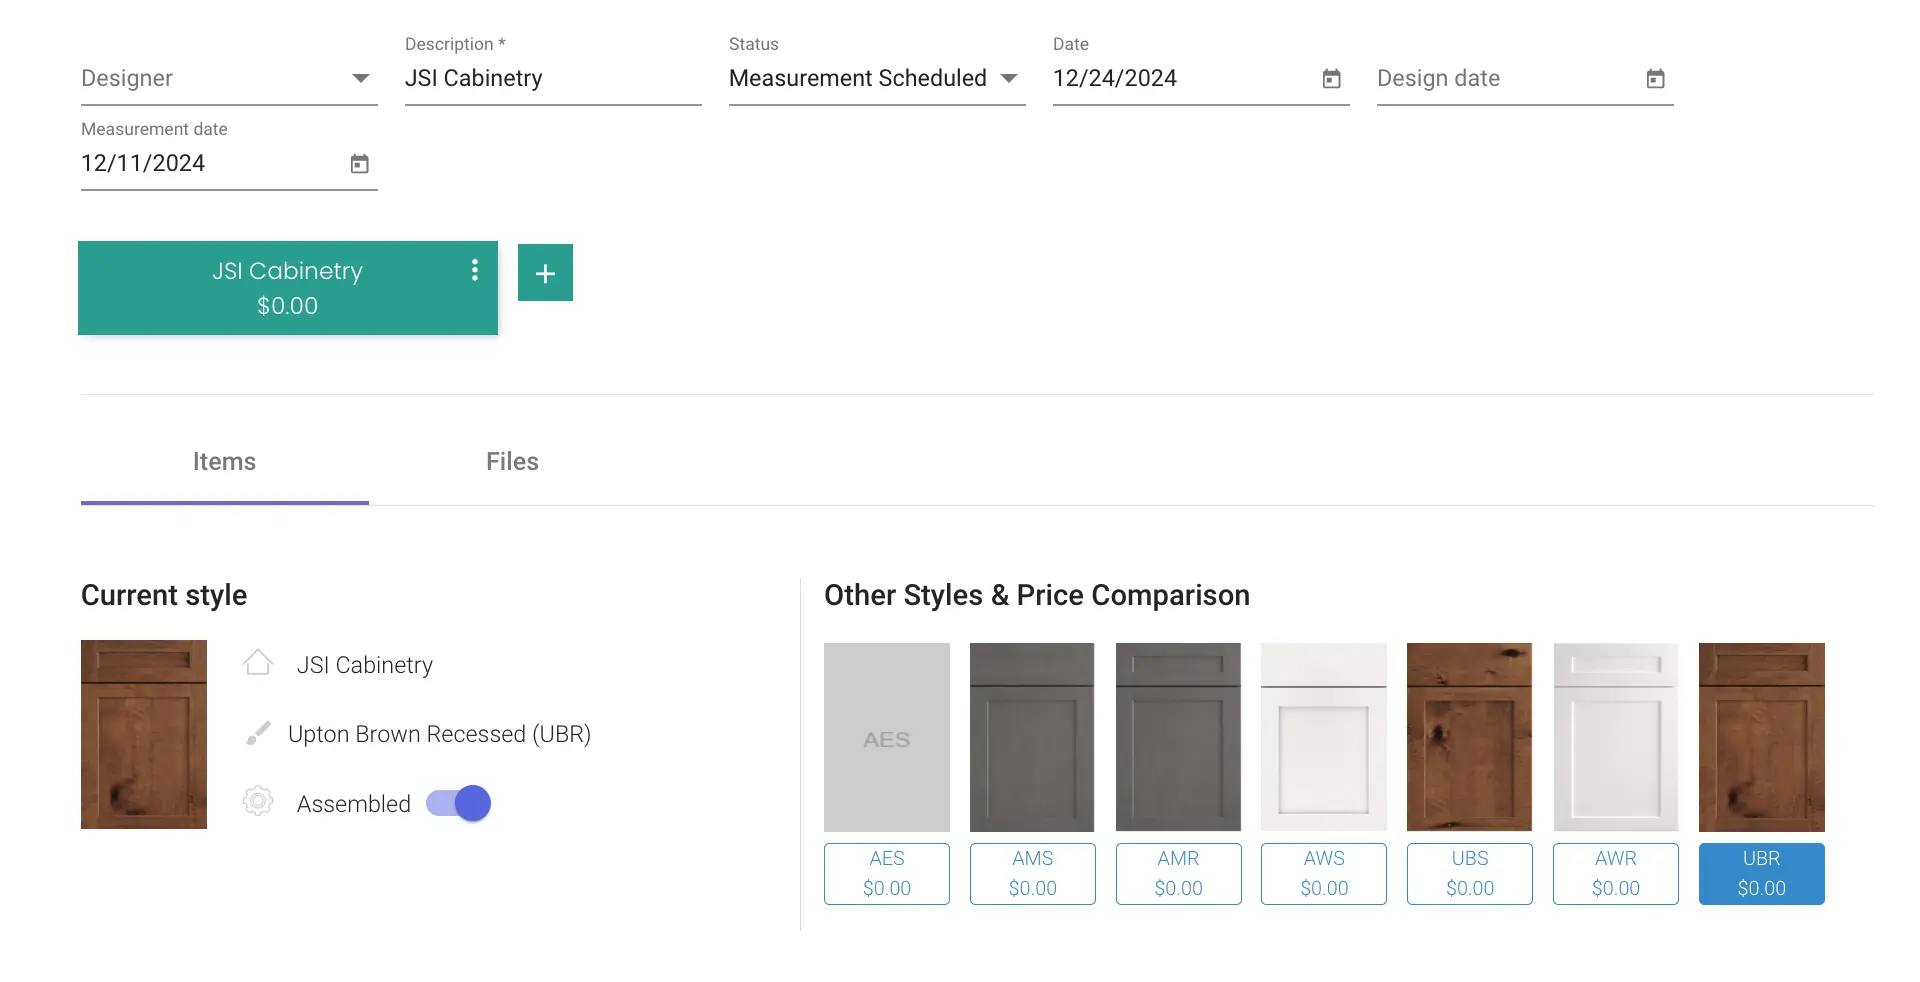The image size is (1920, 982).
Task: Click the AMR gray recessed door thumbnail
Action: (x=1179, y=737)
